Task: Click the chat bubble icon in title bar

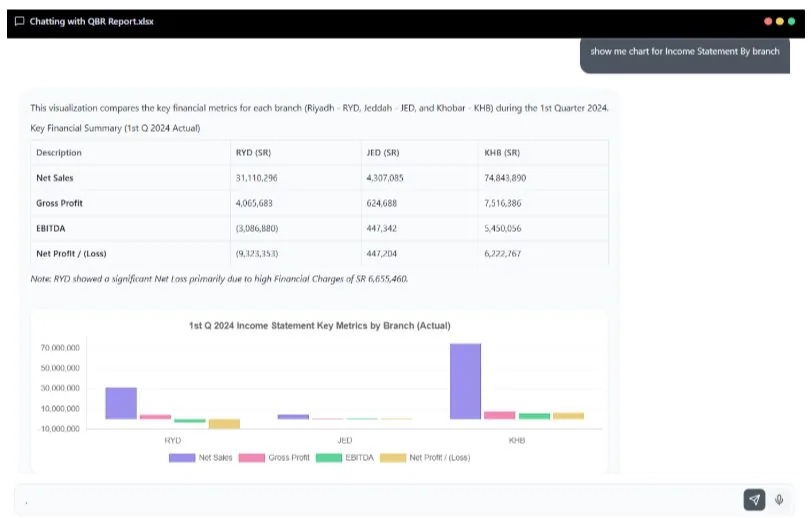Action: (20, 21)
